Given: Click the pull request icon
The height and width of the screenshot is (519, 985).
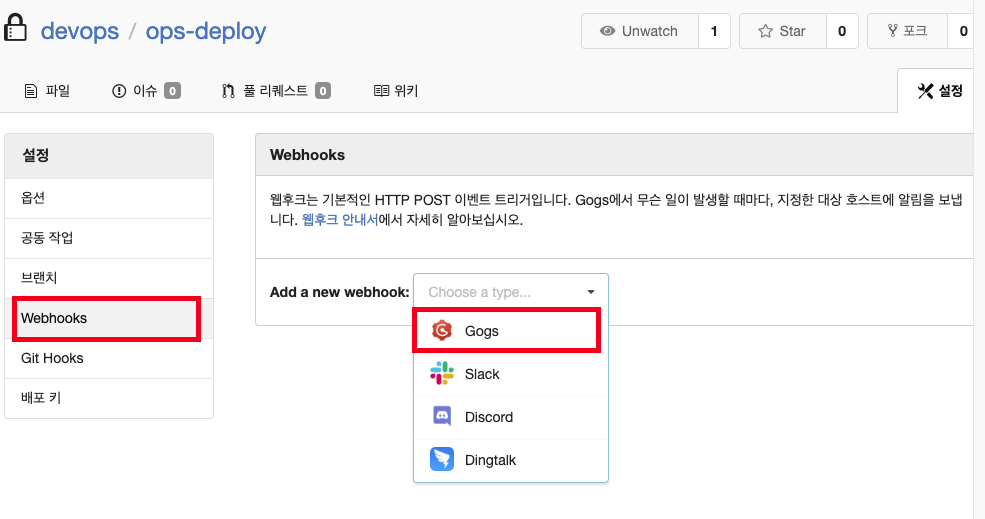Looking at the screenshot, I should [228, 91].
